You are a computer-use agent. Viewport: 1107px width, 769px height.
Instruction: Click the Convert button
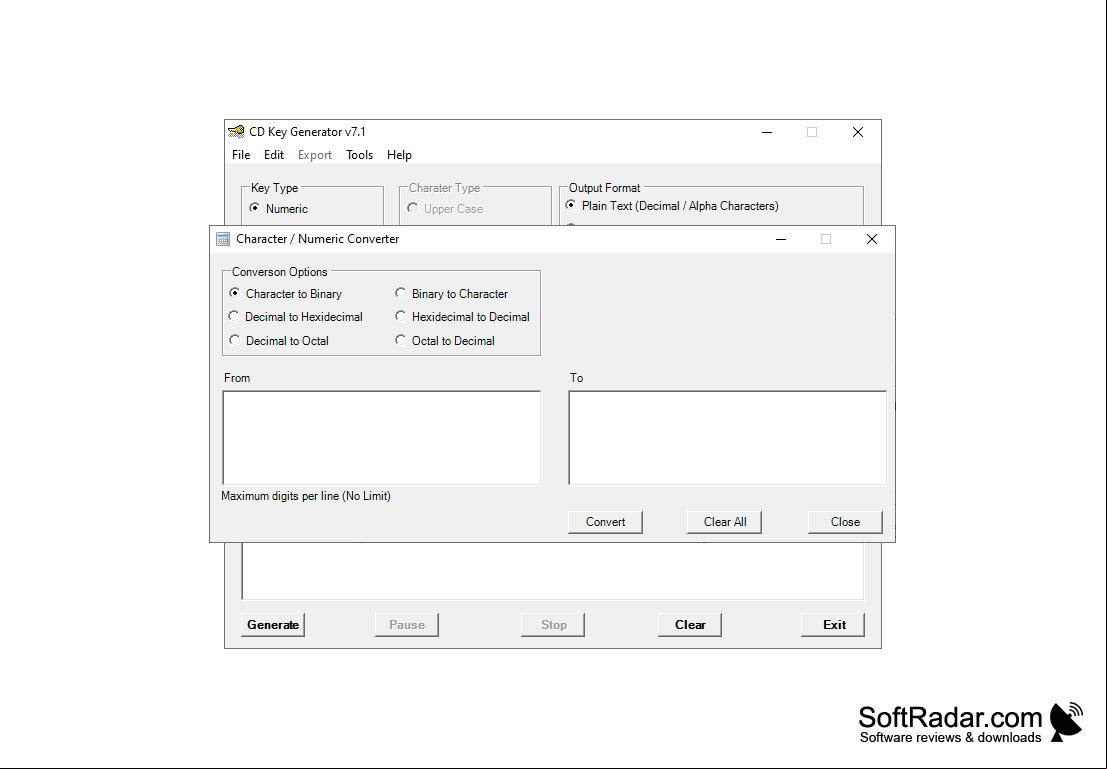tap(605, 522)
